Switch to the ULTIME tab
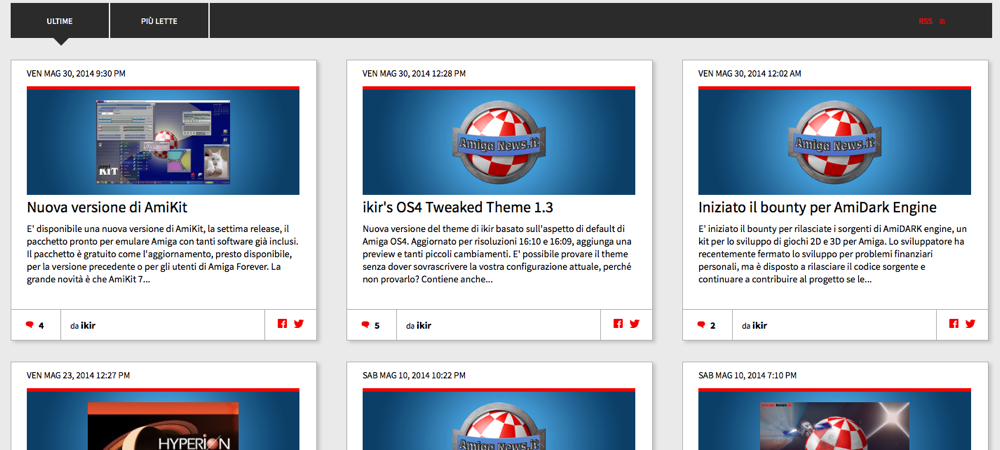The height and width of the screenshot is (450, 1000). pyautogui.click(x=60, y=21)
